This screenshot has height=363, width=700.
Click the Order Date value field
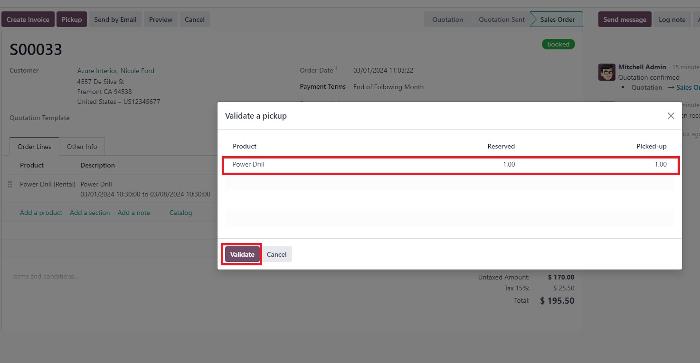coord(383,71)
